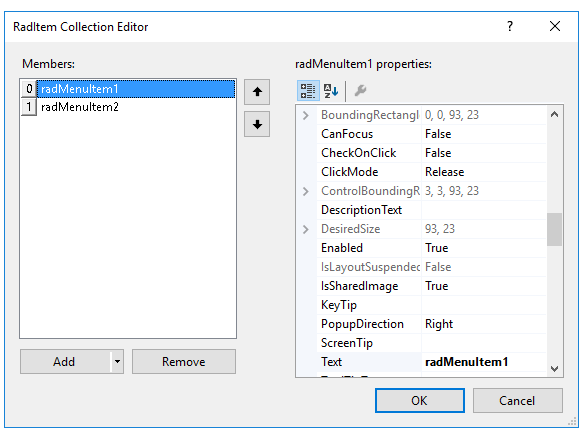Viewport: 586px width, 439px height.
Task: Confirm changes with the OK button
Action: 420,401
